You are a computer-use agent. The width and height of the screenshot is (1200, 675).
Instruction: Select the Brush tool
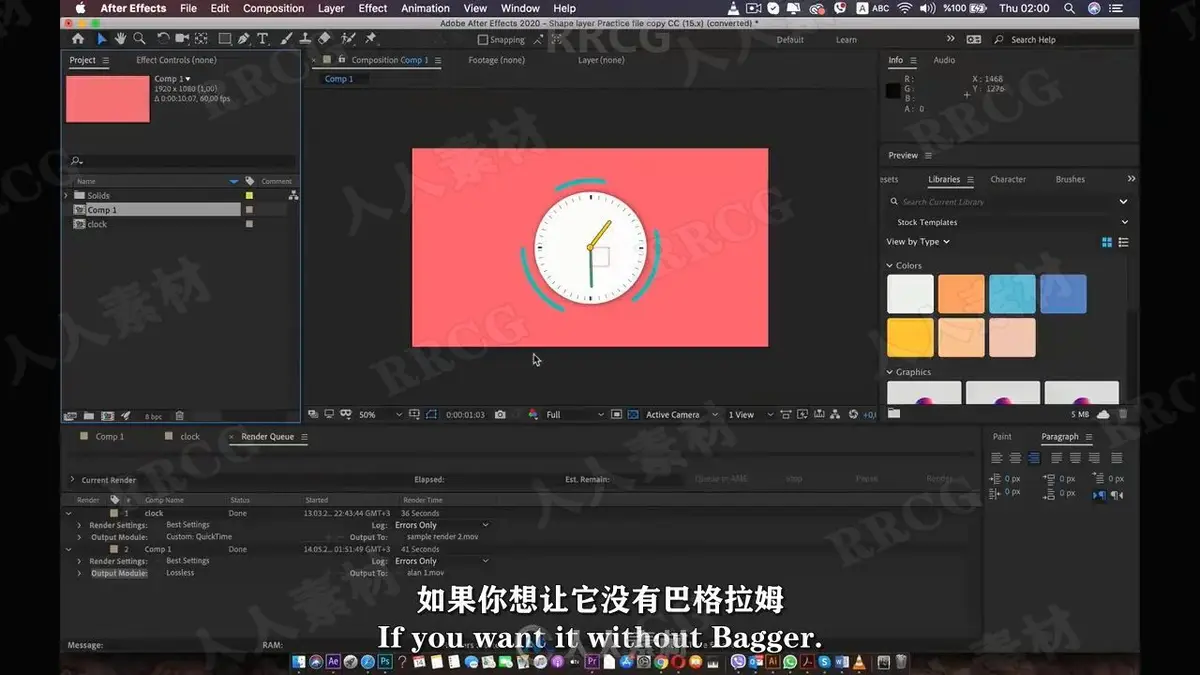tap(286, 39)
